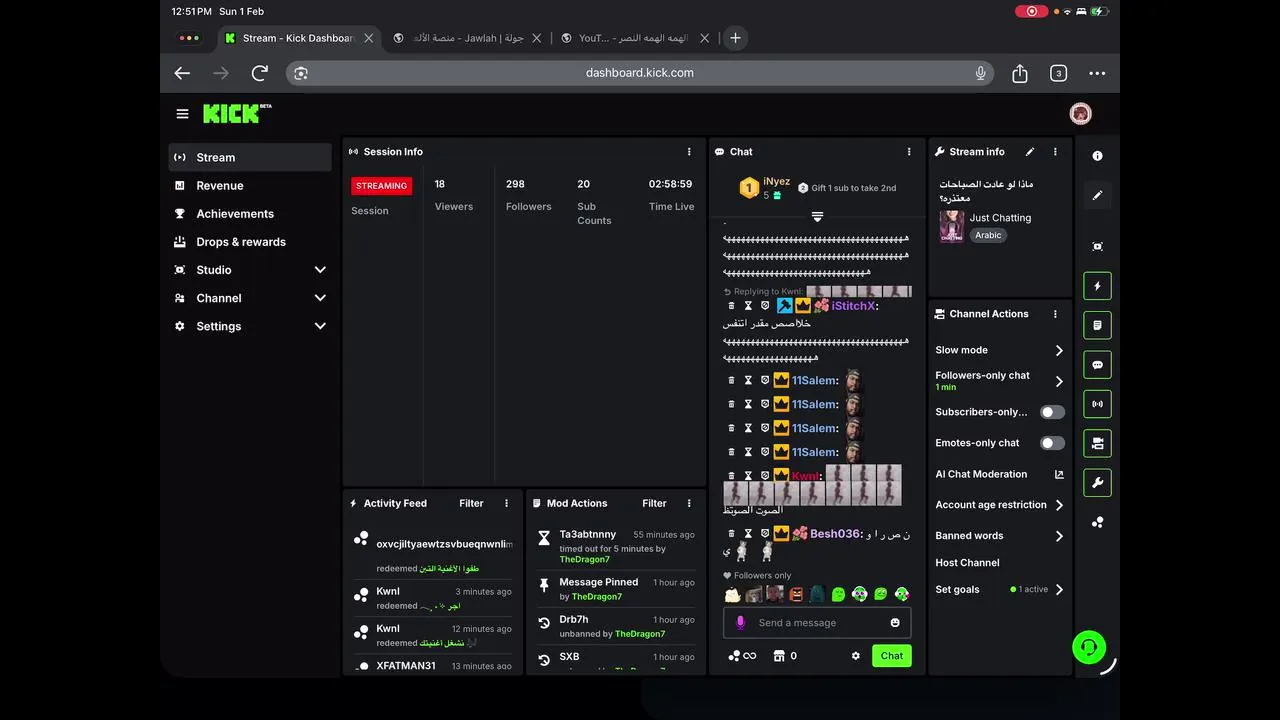
Task: Select Stream in the sidebar
Action: pyautogui.click(x=250, y=157)
